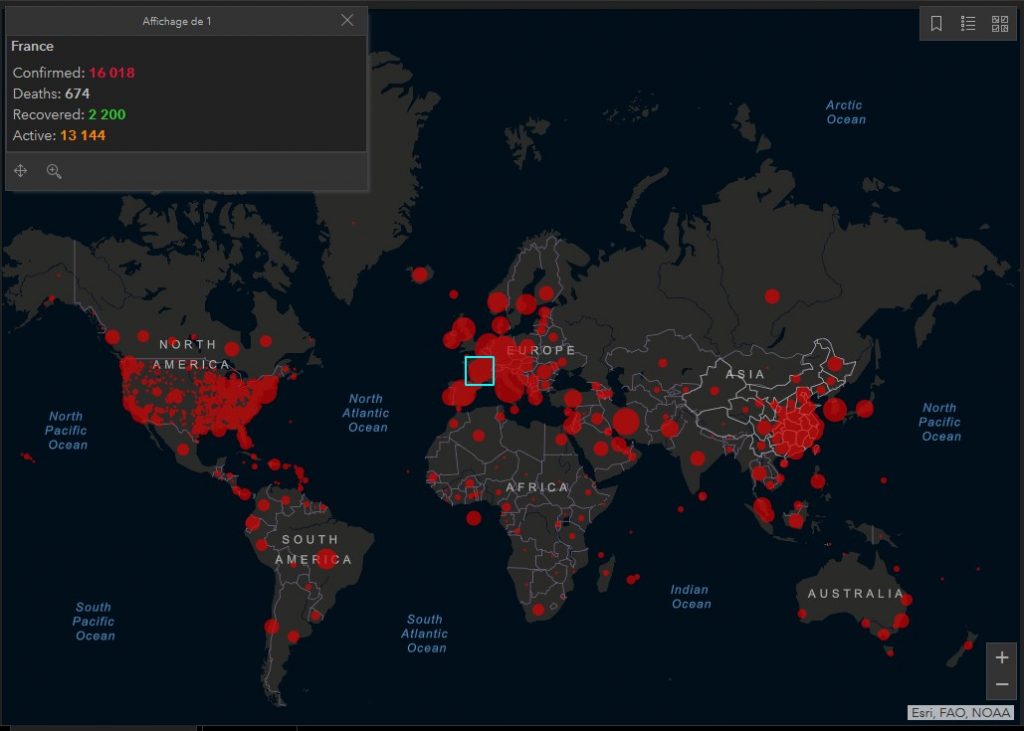Zoom in with the plus button
This screenshot has width=1024, height=731.
(x=1002, y=658)
